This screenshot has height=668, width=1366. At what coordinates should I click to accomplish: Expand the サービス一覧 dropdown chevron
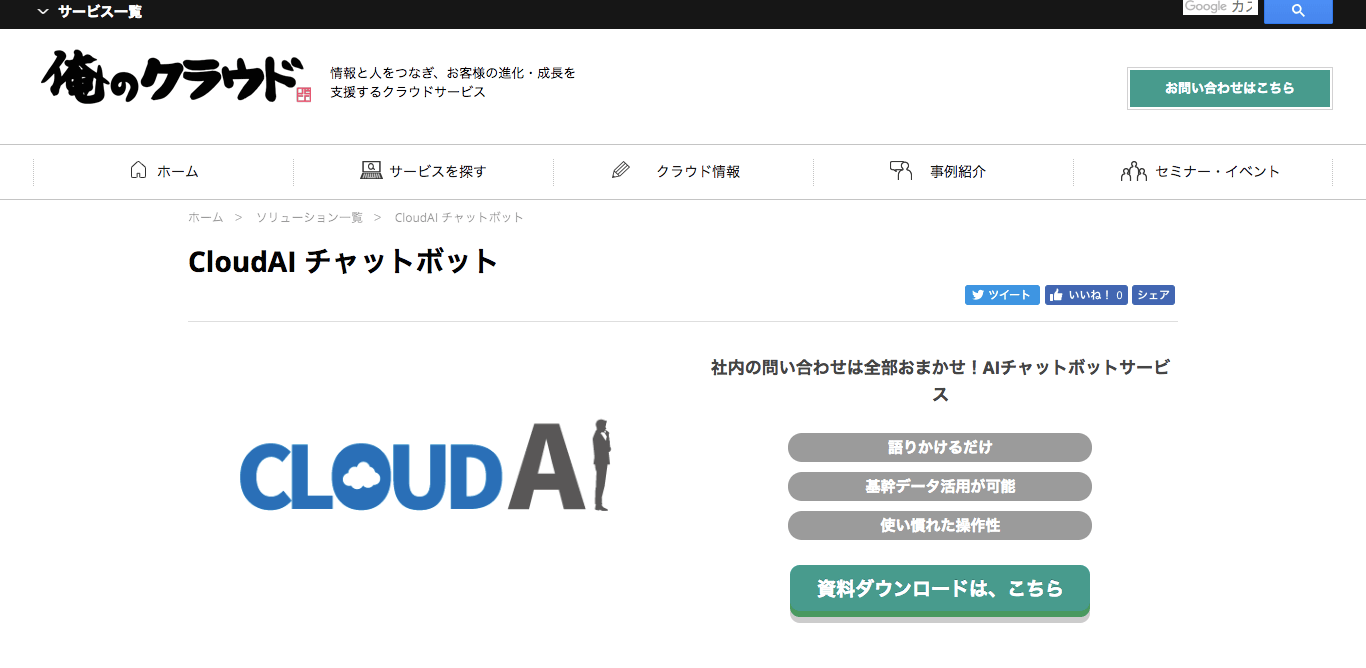(42, 12)
